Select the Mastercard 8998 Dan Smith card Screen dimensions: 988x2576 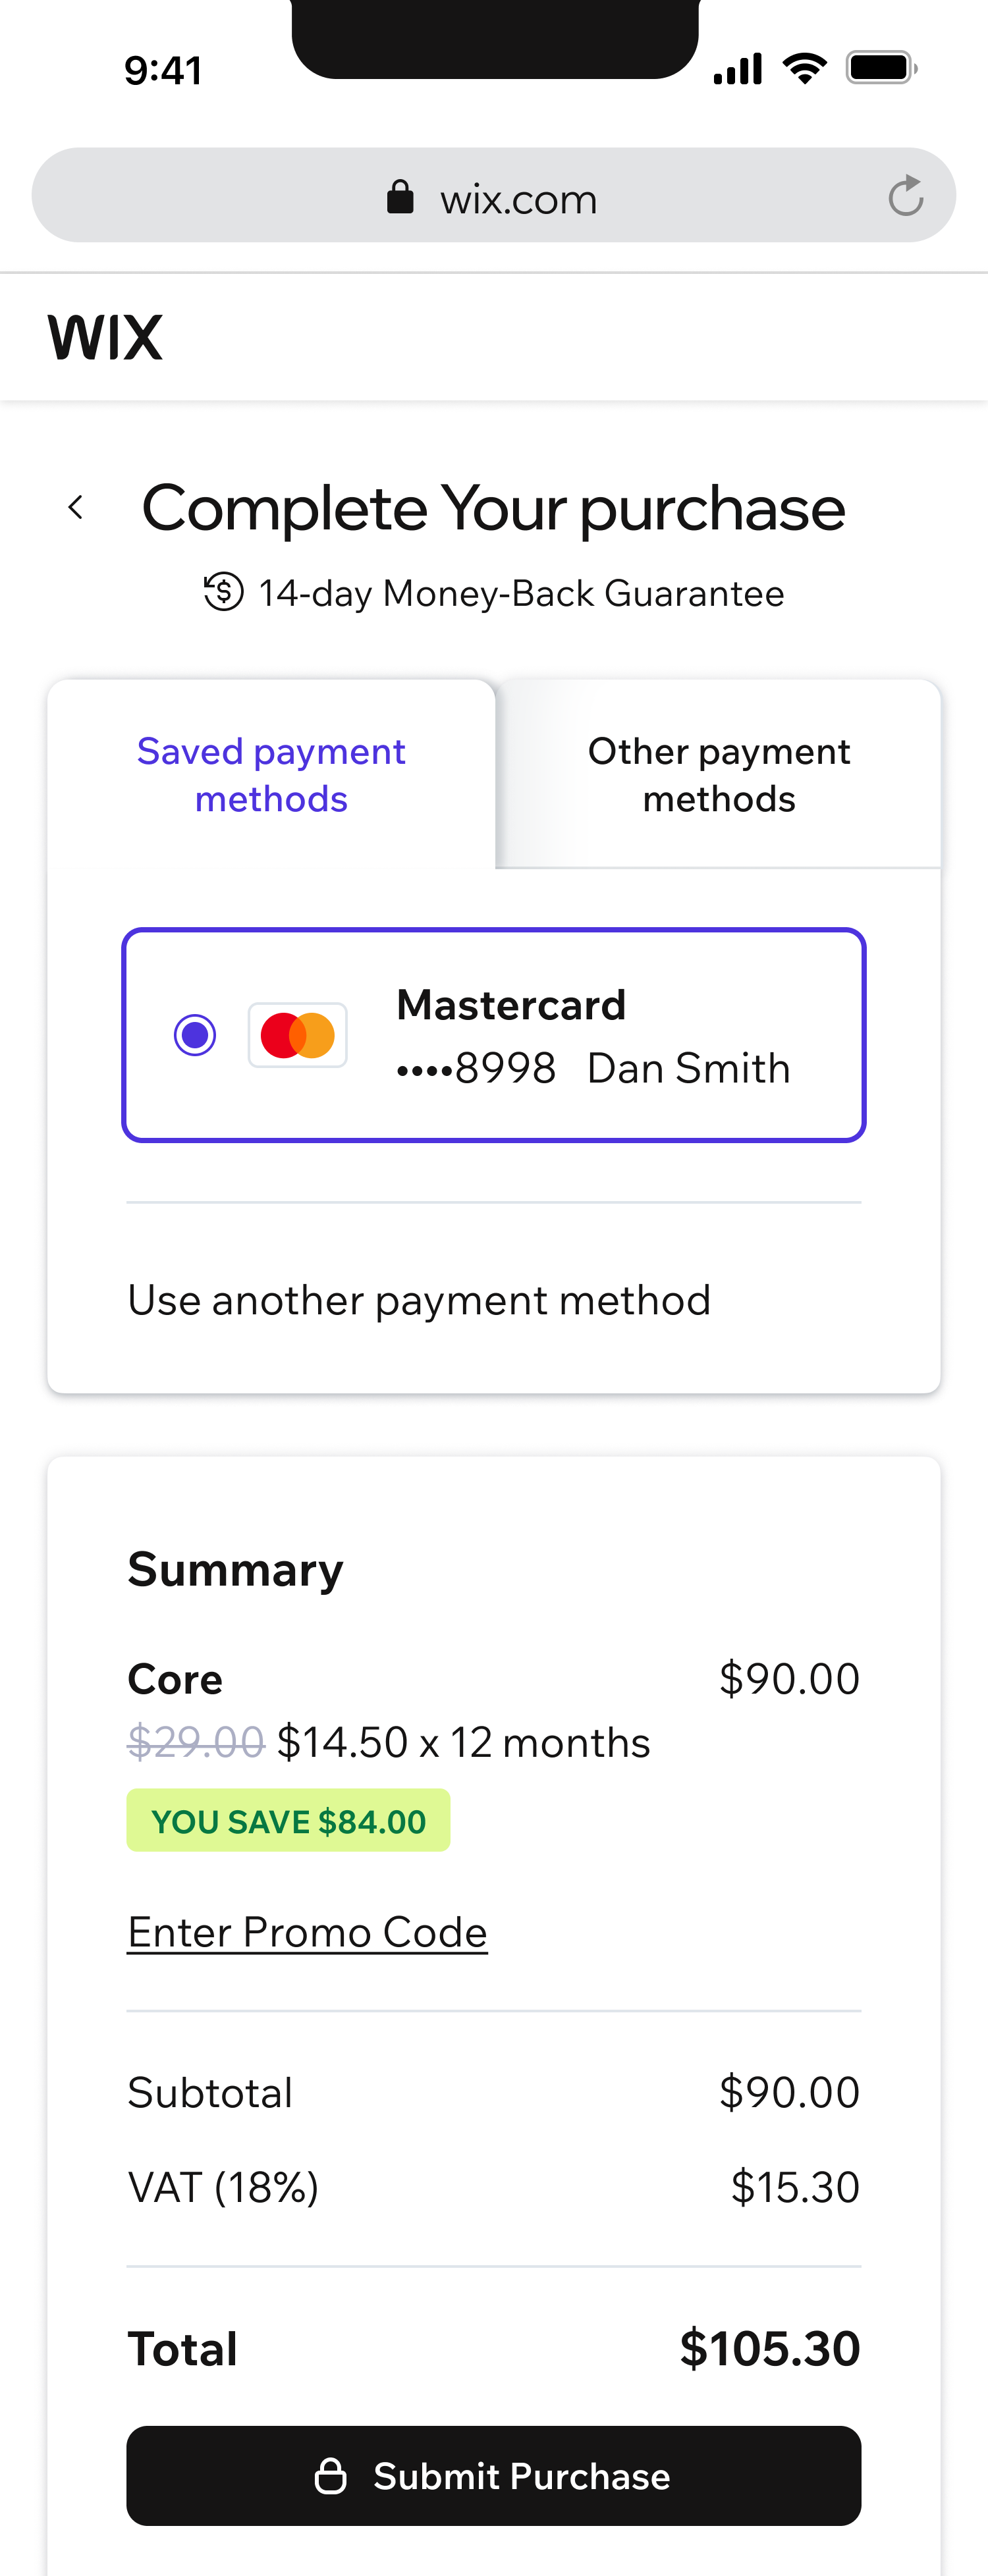(494, 1035)
